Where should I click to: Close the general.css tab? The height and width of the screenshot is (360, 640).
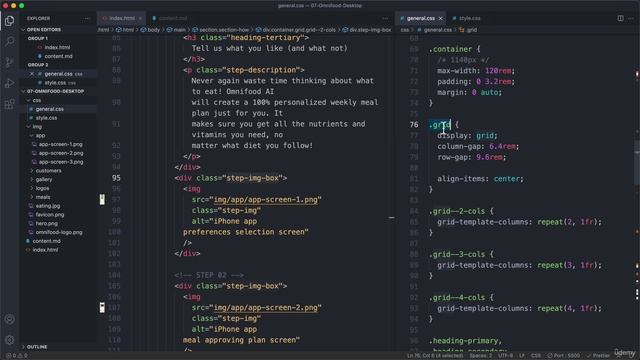pos(440,18)
